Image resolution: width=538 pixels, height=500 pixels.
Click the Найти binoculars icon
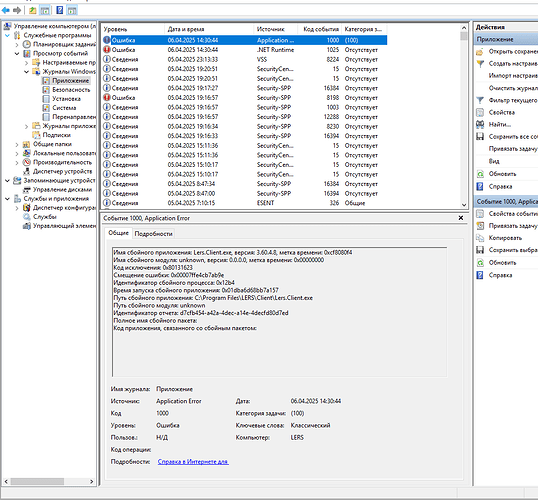pyautogui.click(x=480, y=124)
